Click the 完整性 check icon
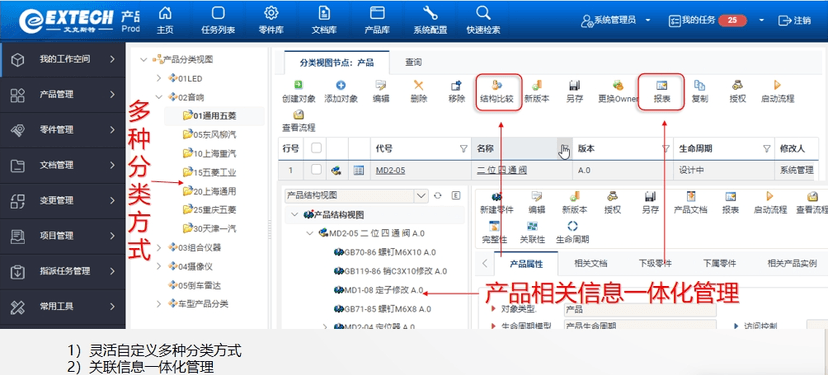Screen dimensions: 828x375 tap(494, 232)
